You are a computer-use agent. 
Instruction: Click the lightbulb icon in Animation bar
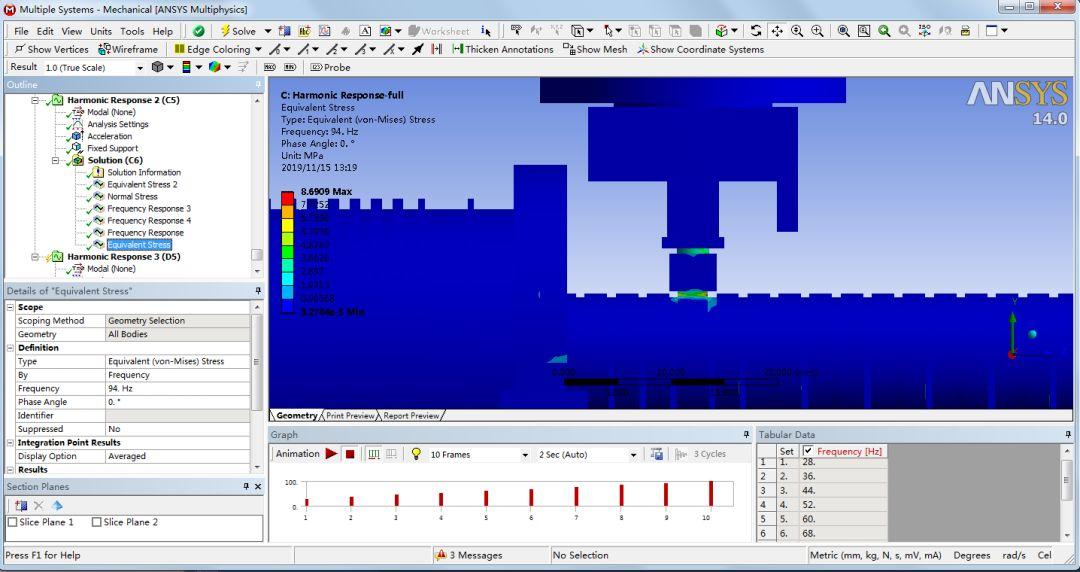416,454
